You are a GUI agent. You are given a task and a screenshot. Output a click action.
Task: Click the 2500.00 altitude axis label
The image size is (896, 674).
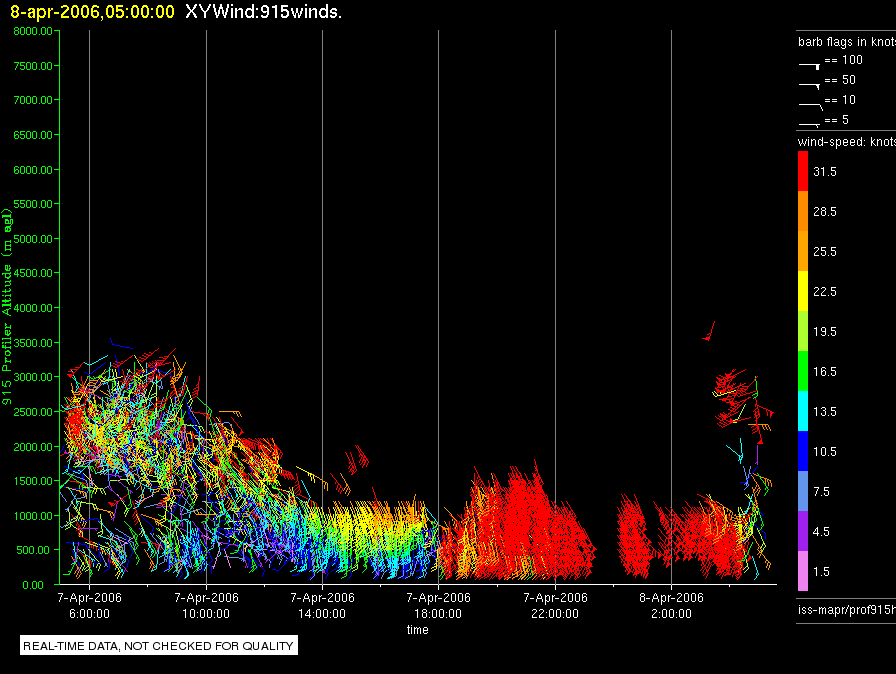click(x=33, y=412)
